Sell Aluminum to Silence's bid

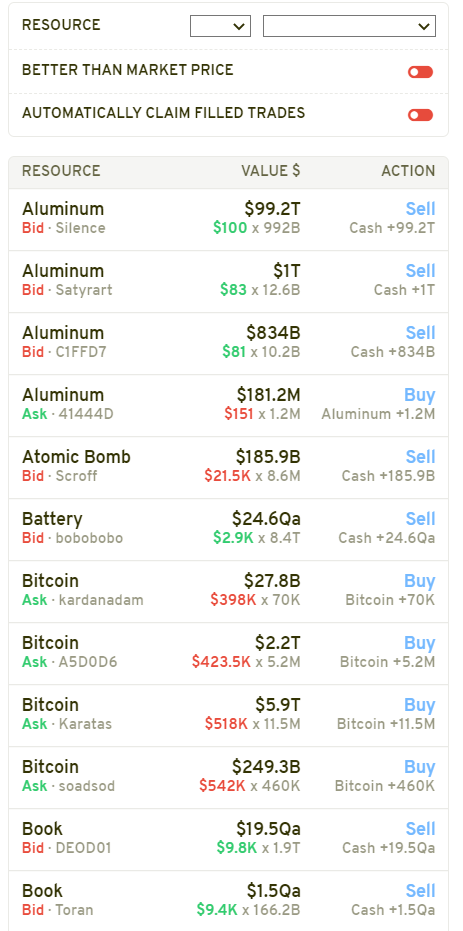[x=420, y=209]
